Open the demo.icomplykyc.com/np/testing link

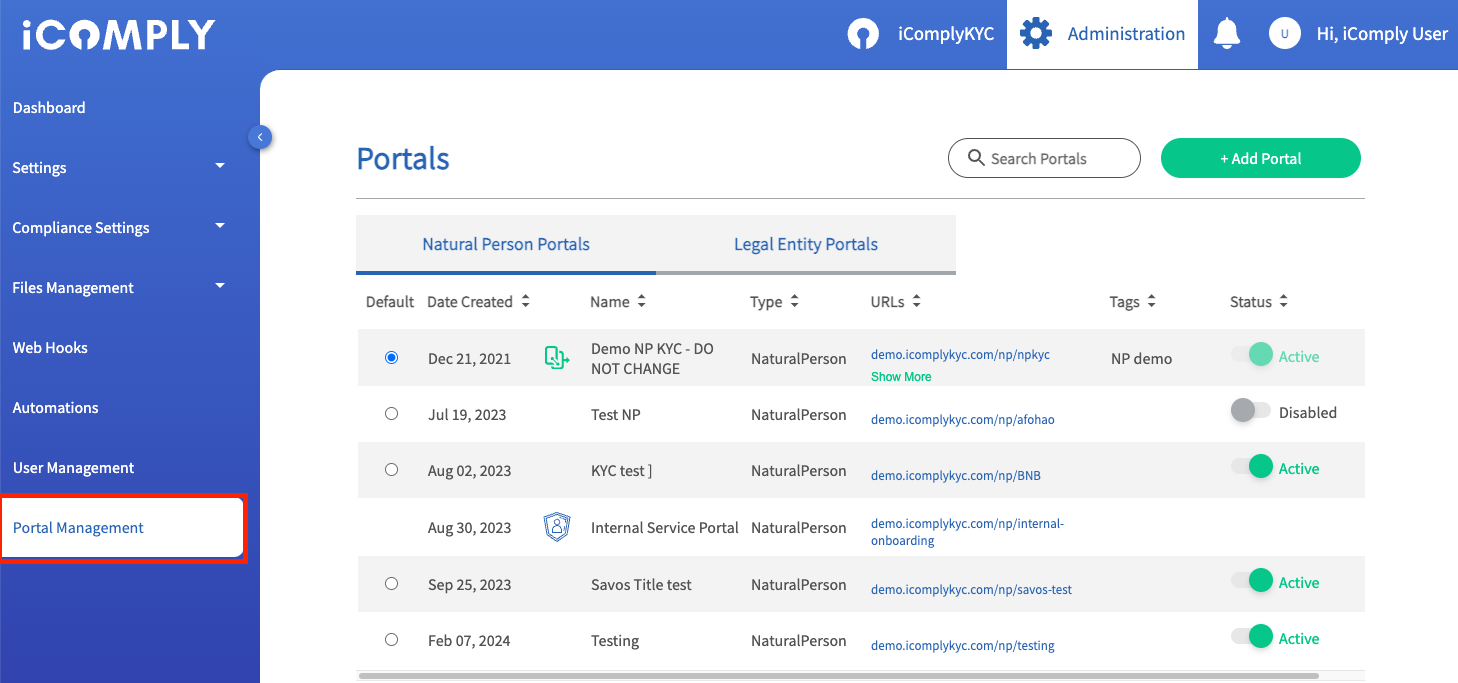coord(962,646)
